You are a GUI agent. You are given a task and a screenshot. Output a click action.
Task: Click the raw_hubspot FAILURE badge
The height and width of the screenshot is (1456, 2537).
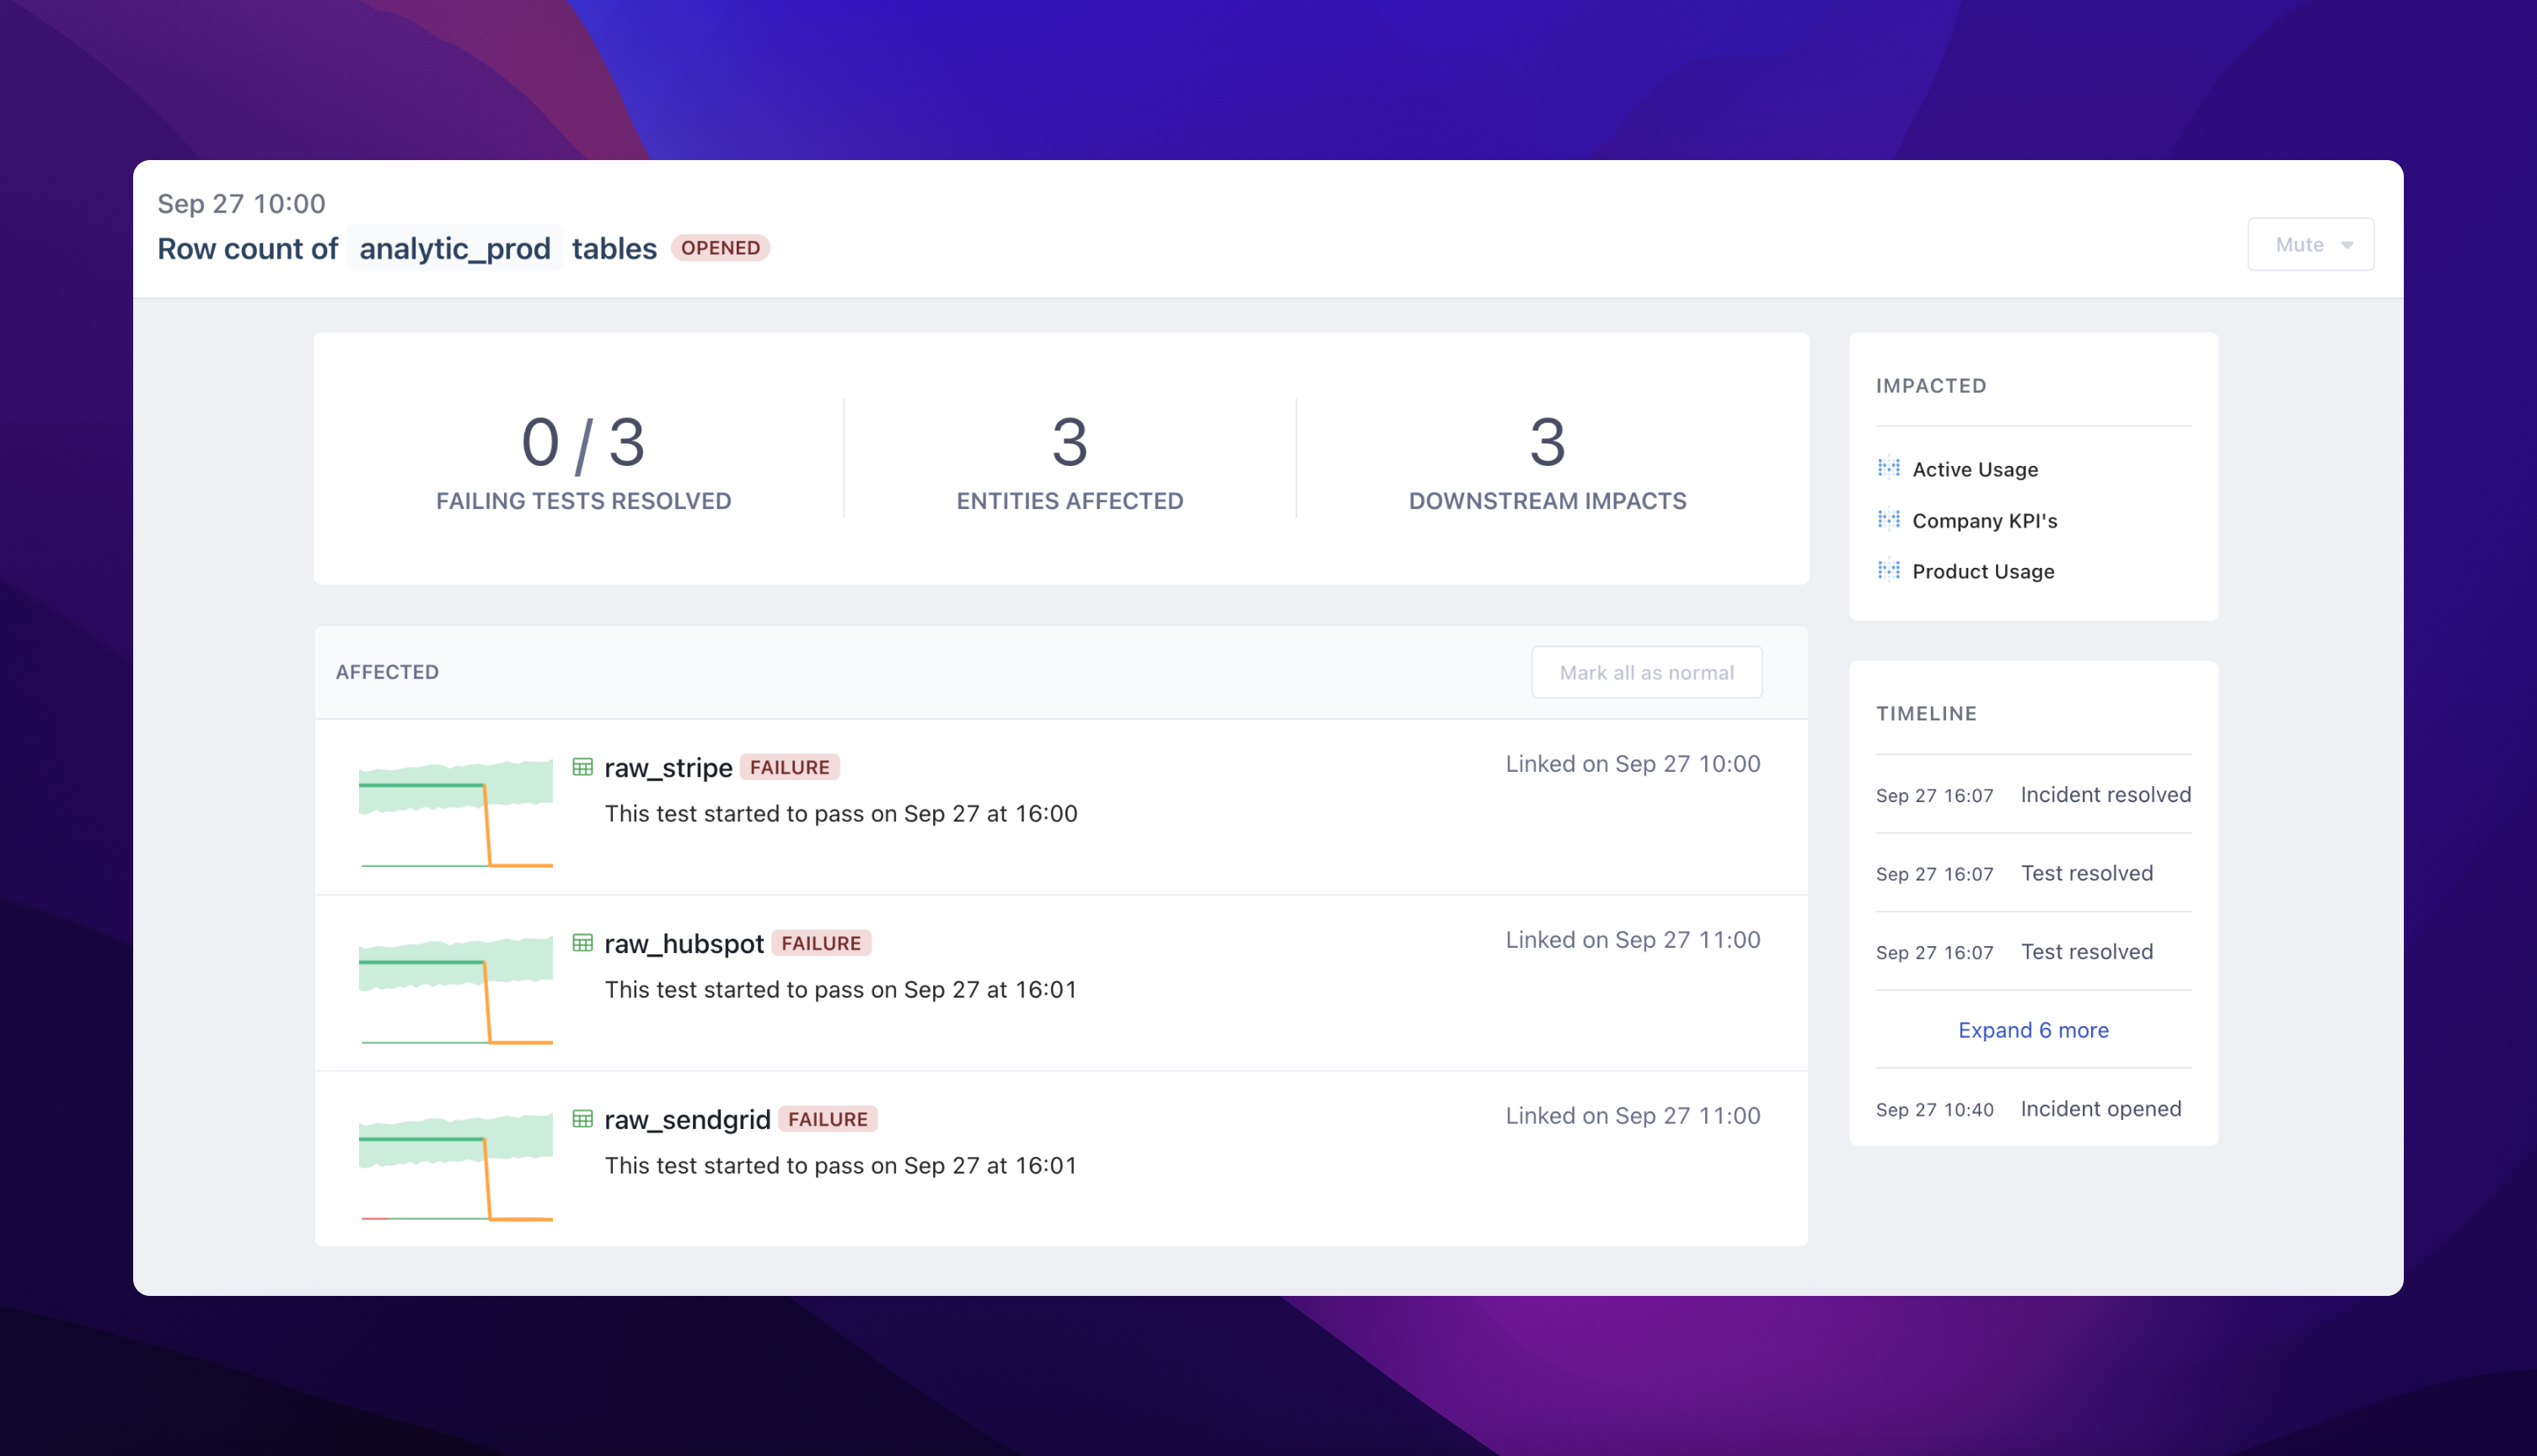(821, 943)
